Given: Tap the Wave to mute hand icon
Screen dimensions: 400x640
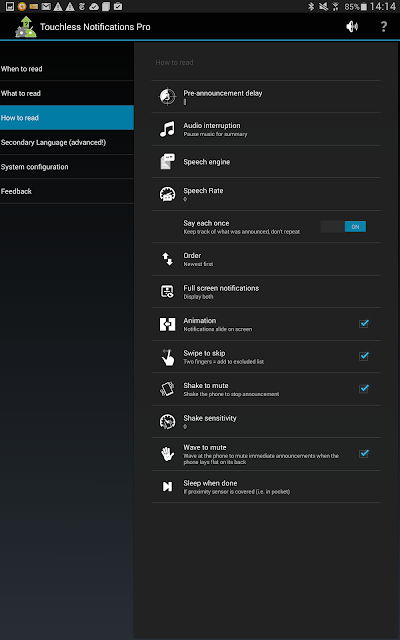Looking at the screenshot, I should (x=167, y=454).
